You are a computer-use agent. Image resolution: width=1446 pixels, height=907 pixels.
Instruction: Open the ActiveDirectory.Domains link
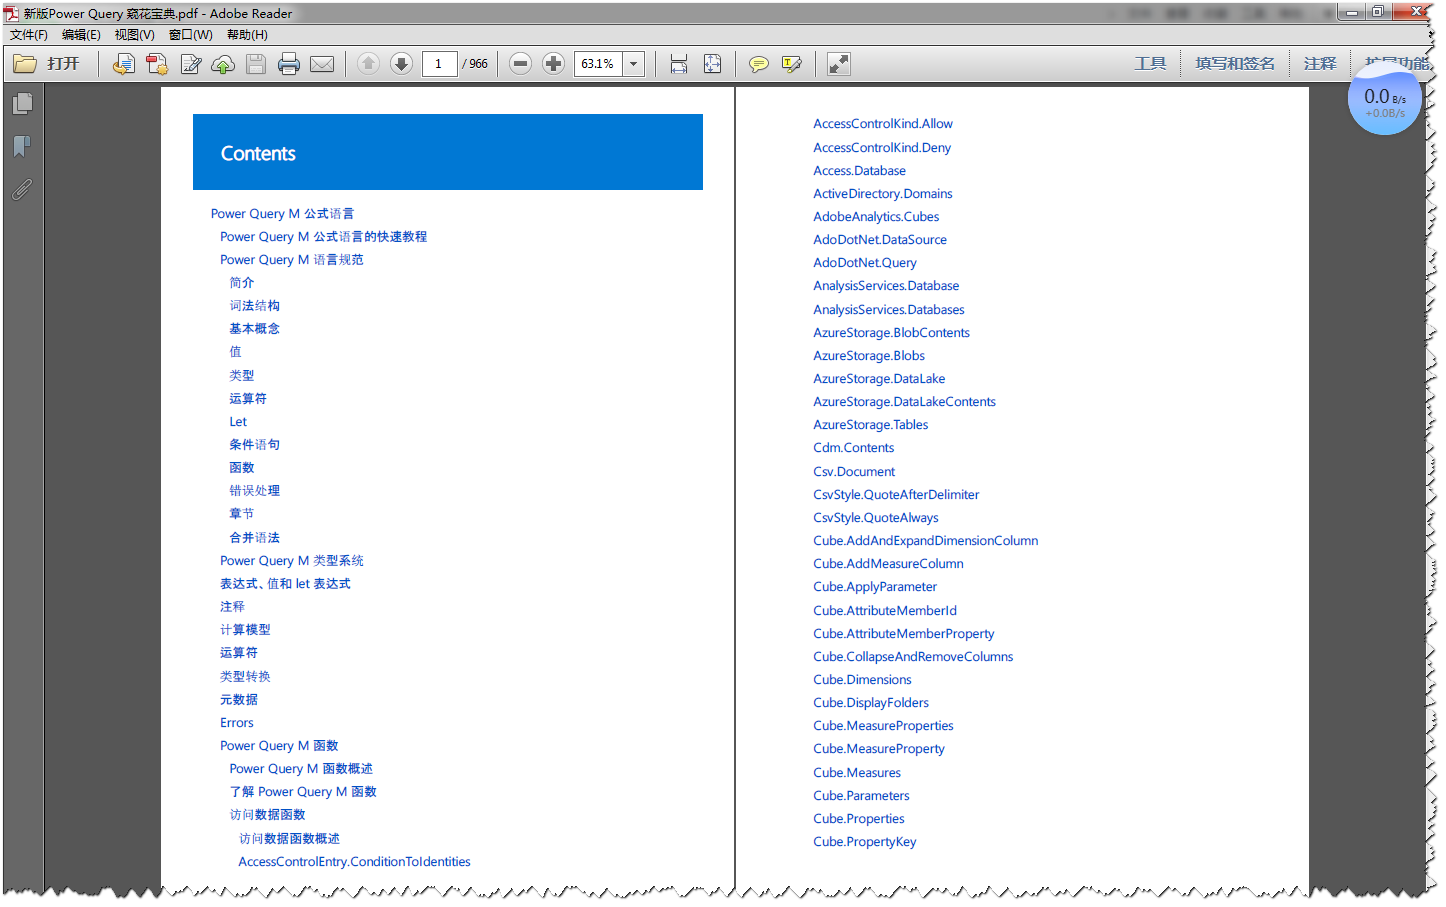click(883, 194)
